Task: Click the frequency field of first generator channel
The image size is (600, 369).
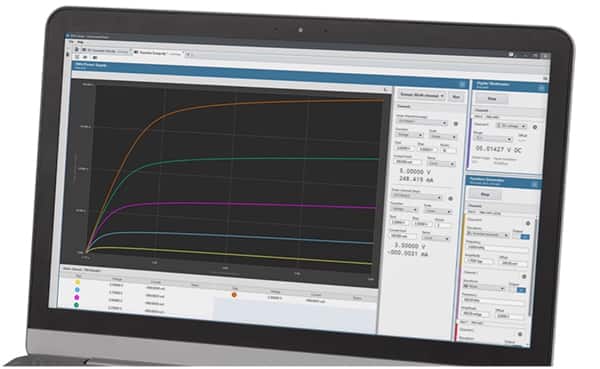Action: click(x=496, y=248)
